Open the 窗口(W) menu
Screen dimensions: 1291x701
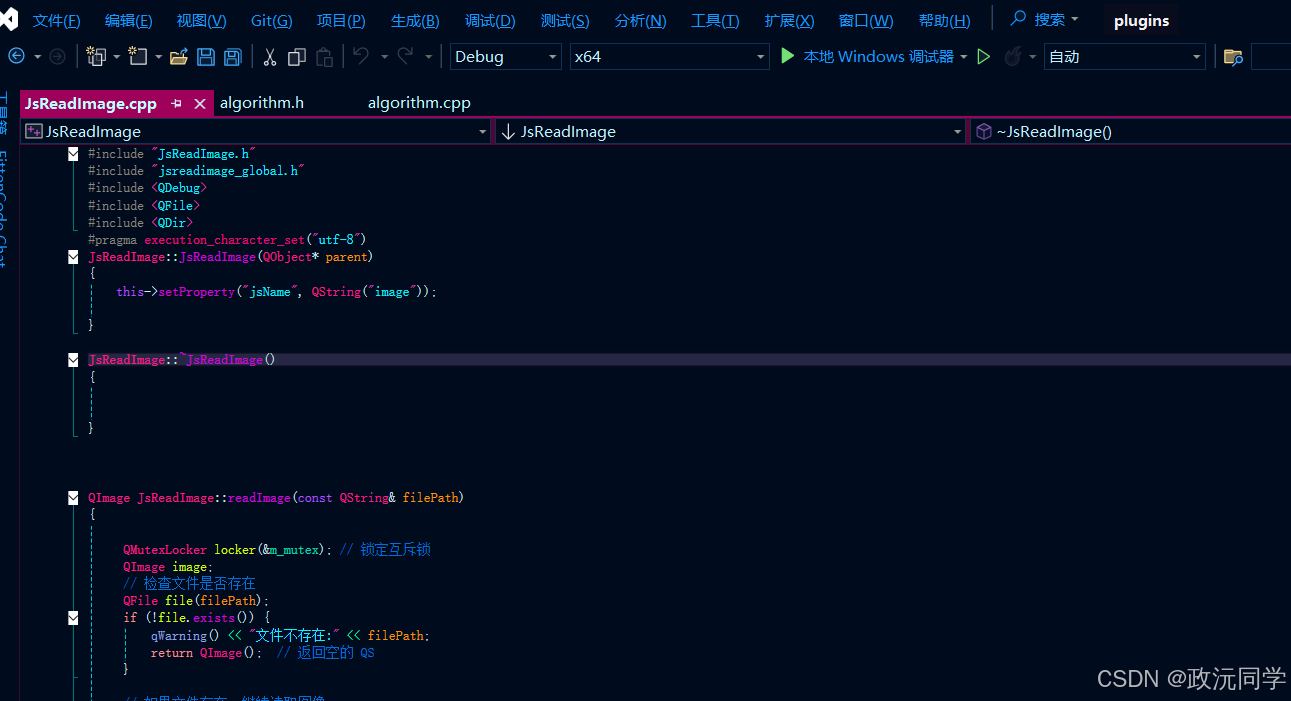[x=866, y=21]
